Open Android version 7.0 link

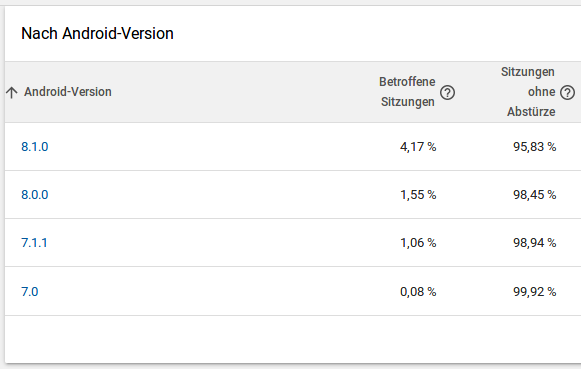(30, 292)
